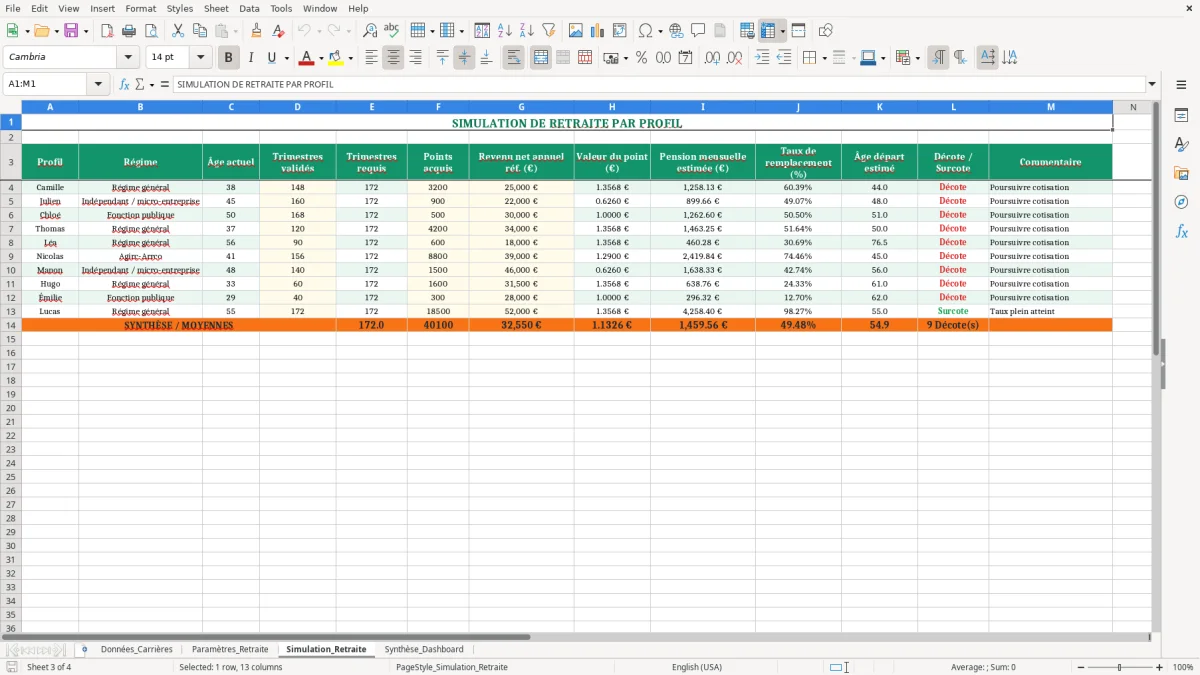This screenshot has width=1200, height=675.
Task: Expand the Name Box dropdown arrow
Action: (98, 84)
